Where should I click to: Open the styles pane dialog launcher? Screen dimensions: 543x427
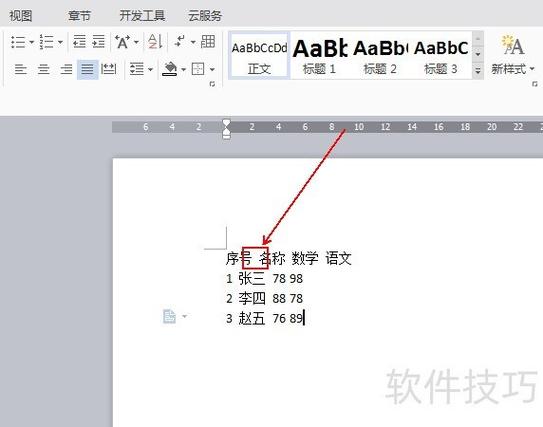(535, 84)
